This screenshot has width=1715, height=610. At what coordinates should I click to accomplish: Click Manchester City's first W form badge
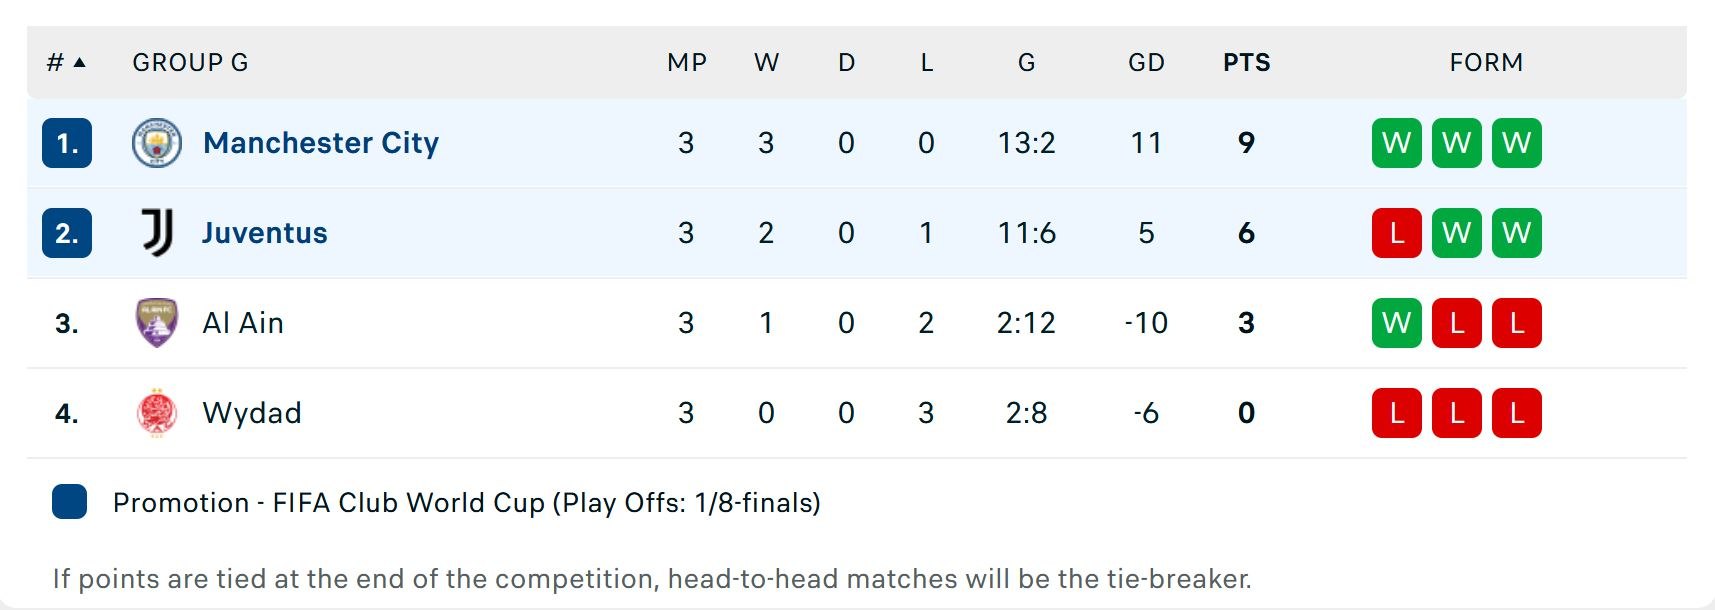1396,143
